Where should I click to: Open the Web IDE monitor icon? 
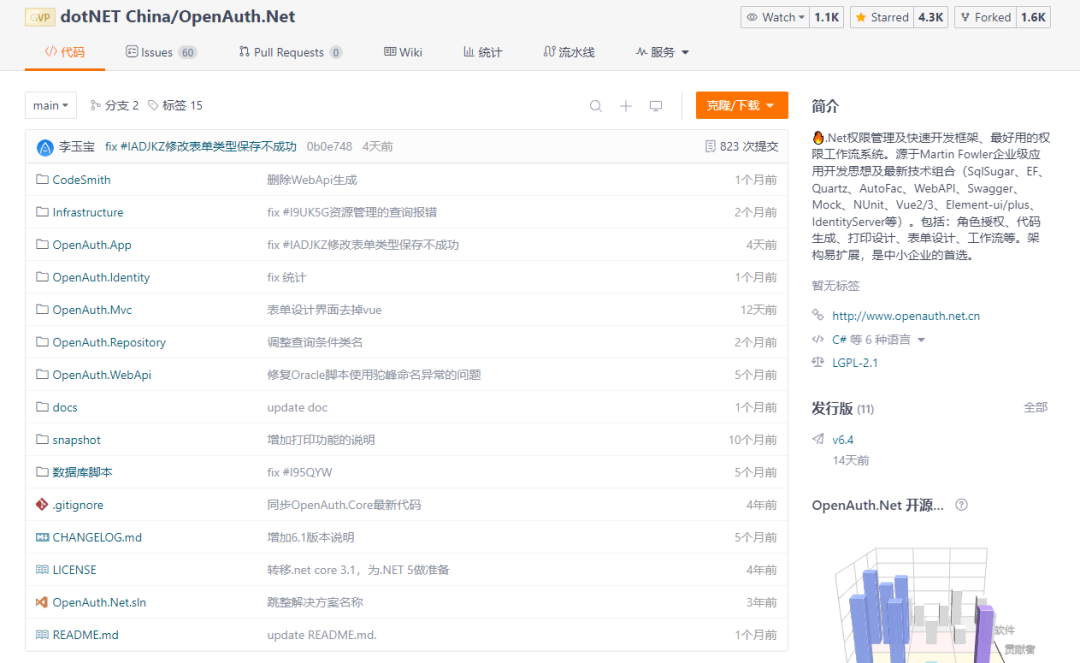click(656, 105)
